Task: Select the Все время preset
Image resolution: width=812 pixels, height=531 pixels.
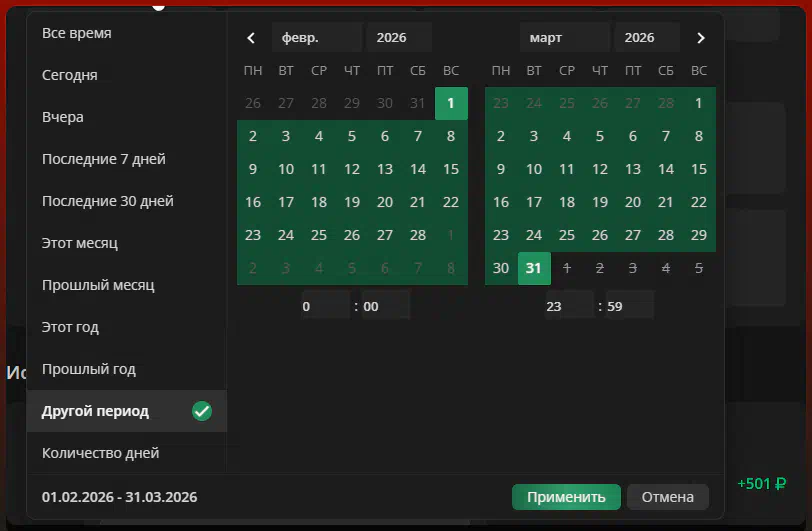Action: (77, 33)
